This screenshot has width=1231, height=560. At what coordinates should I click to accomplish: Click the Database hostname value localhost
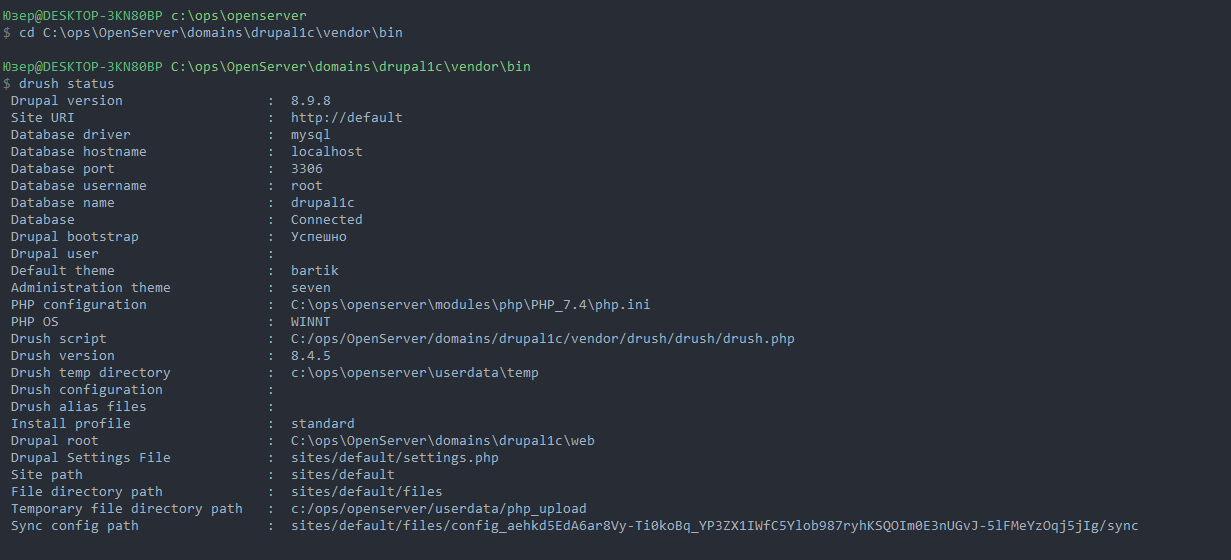coord(326,152)
